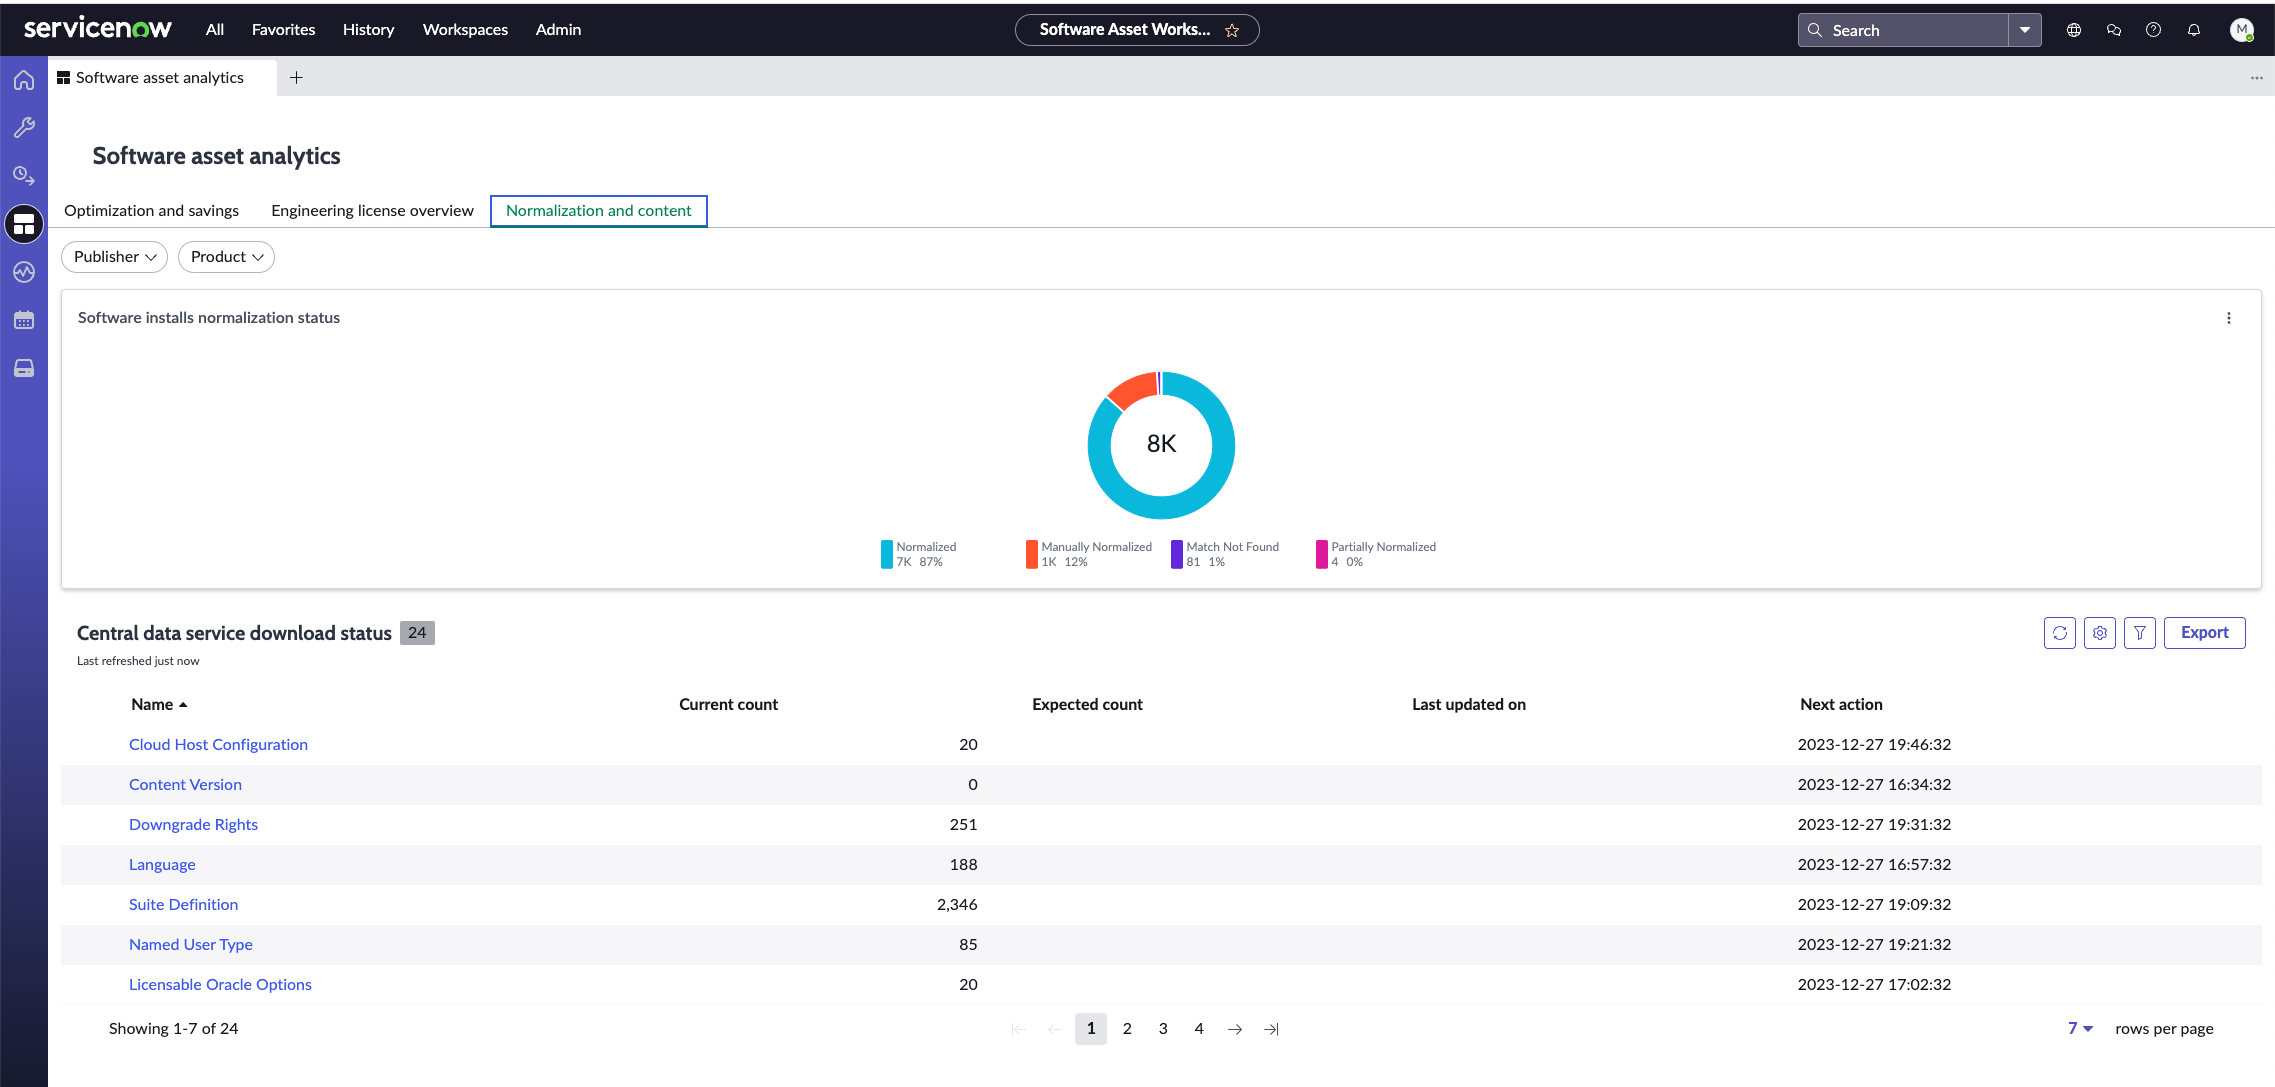Click the wrench icon in left sidebar

coord(24,127)
